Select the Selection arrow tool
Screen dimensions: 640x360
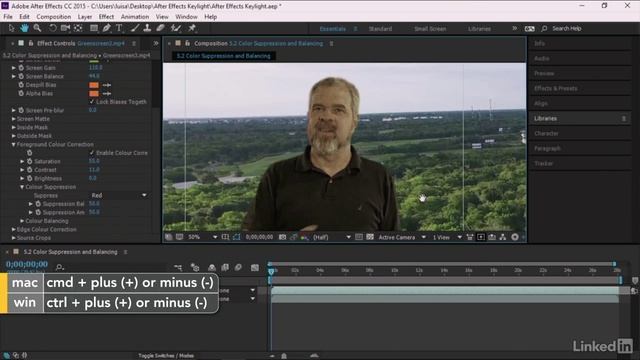point(11,28)
